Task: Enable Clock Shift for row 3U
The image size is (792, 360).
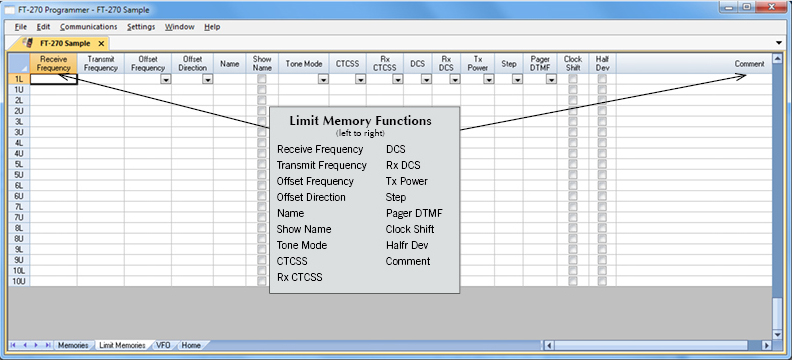Action: (573, 132)
